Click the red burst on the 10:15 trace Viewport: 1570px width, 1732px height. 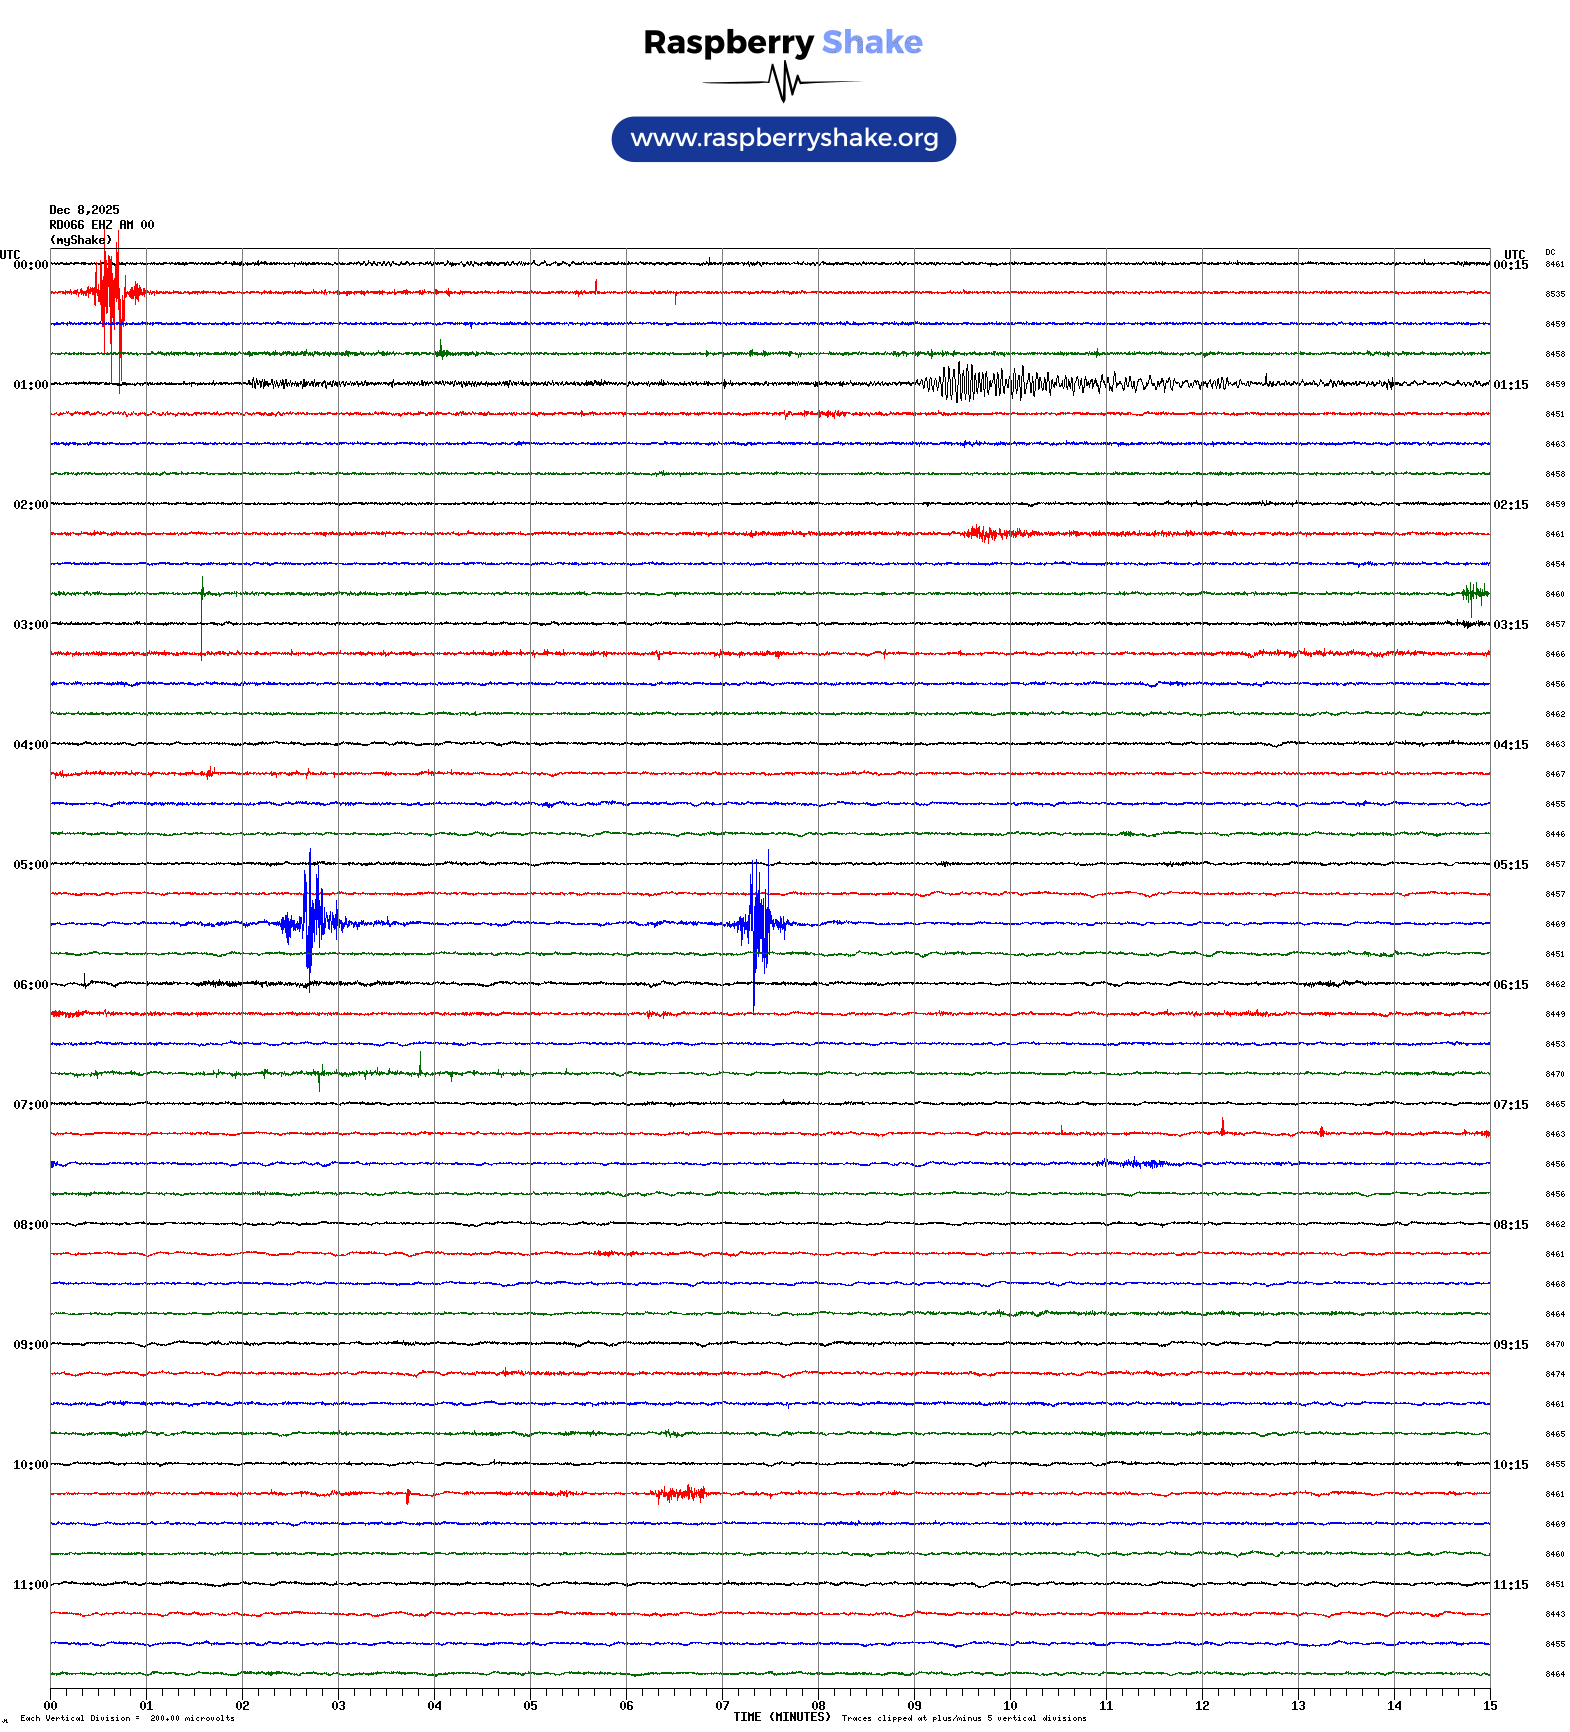tap(682, 1493)
